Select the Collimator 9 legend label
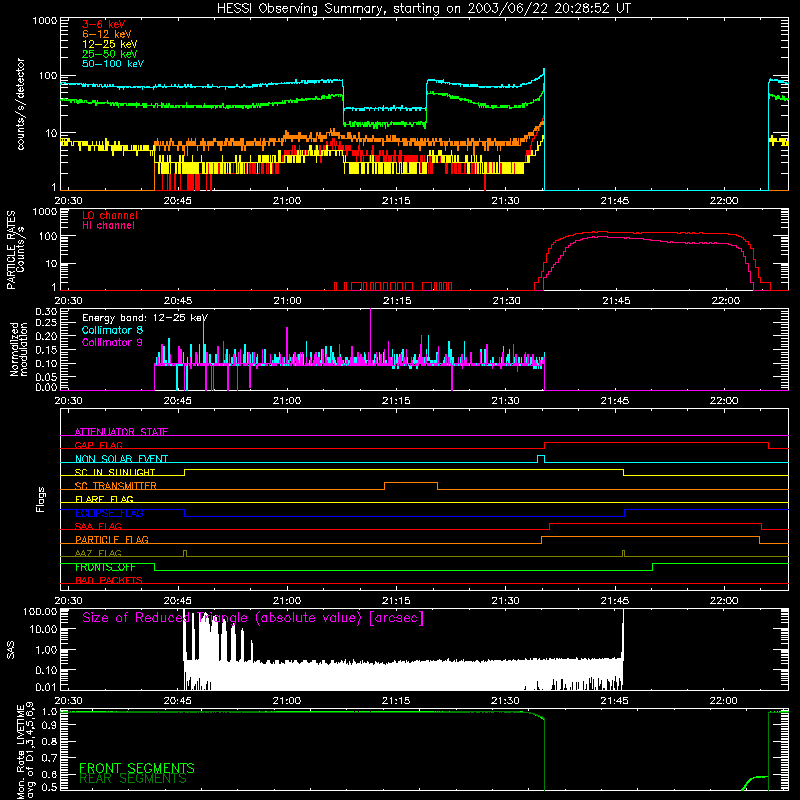 [112, 342]
